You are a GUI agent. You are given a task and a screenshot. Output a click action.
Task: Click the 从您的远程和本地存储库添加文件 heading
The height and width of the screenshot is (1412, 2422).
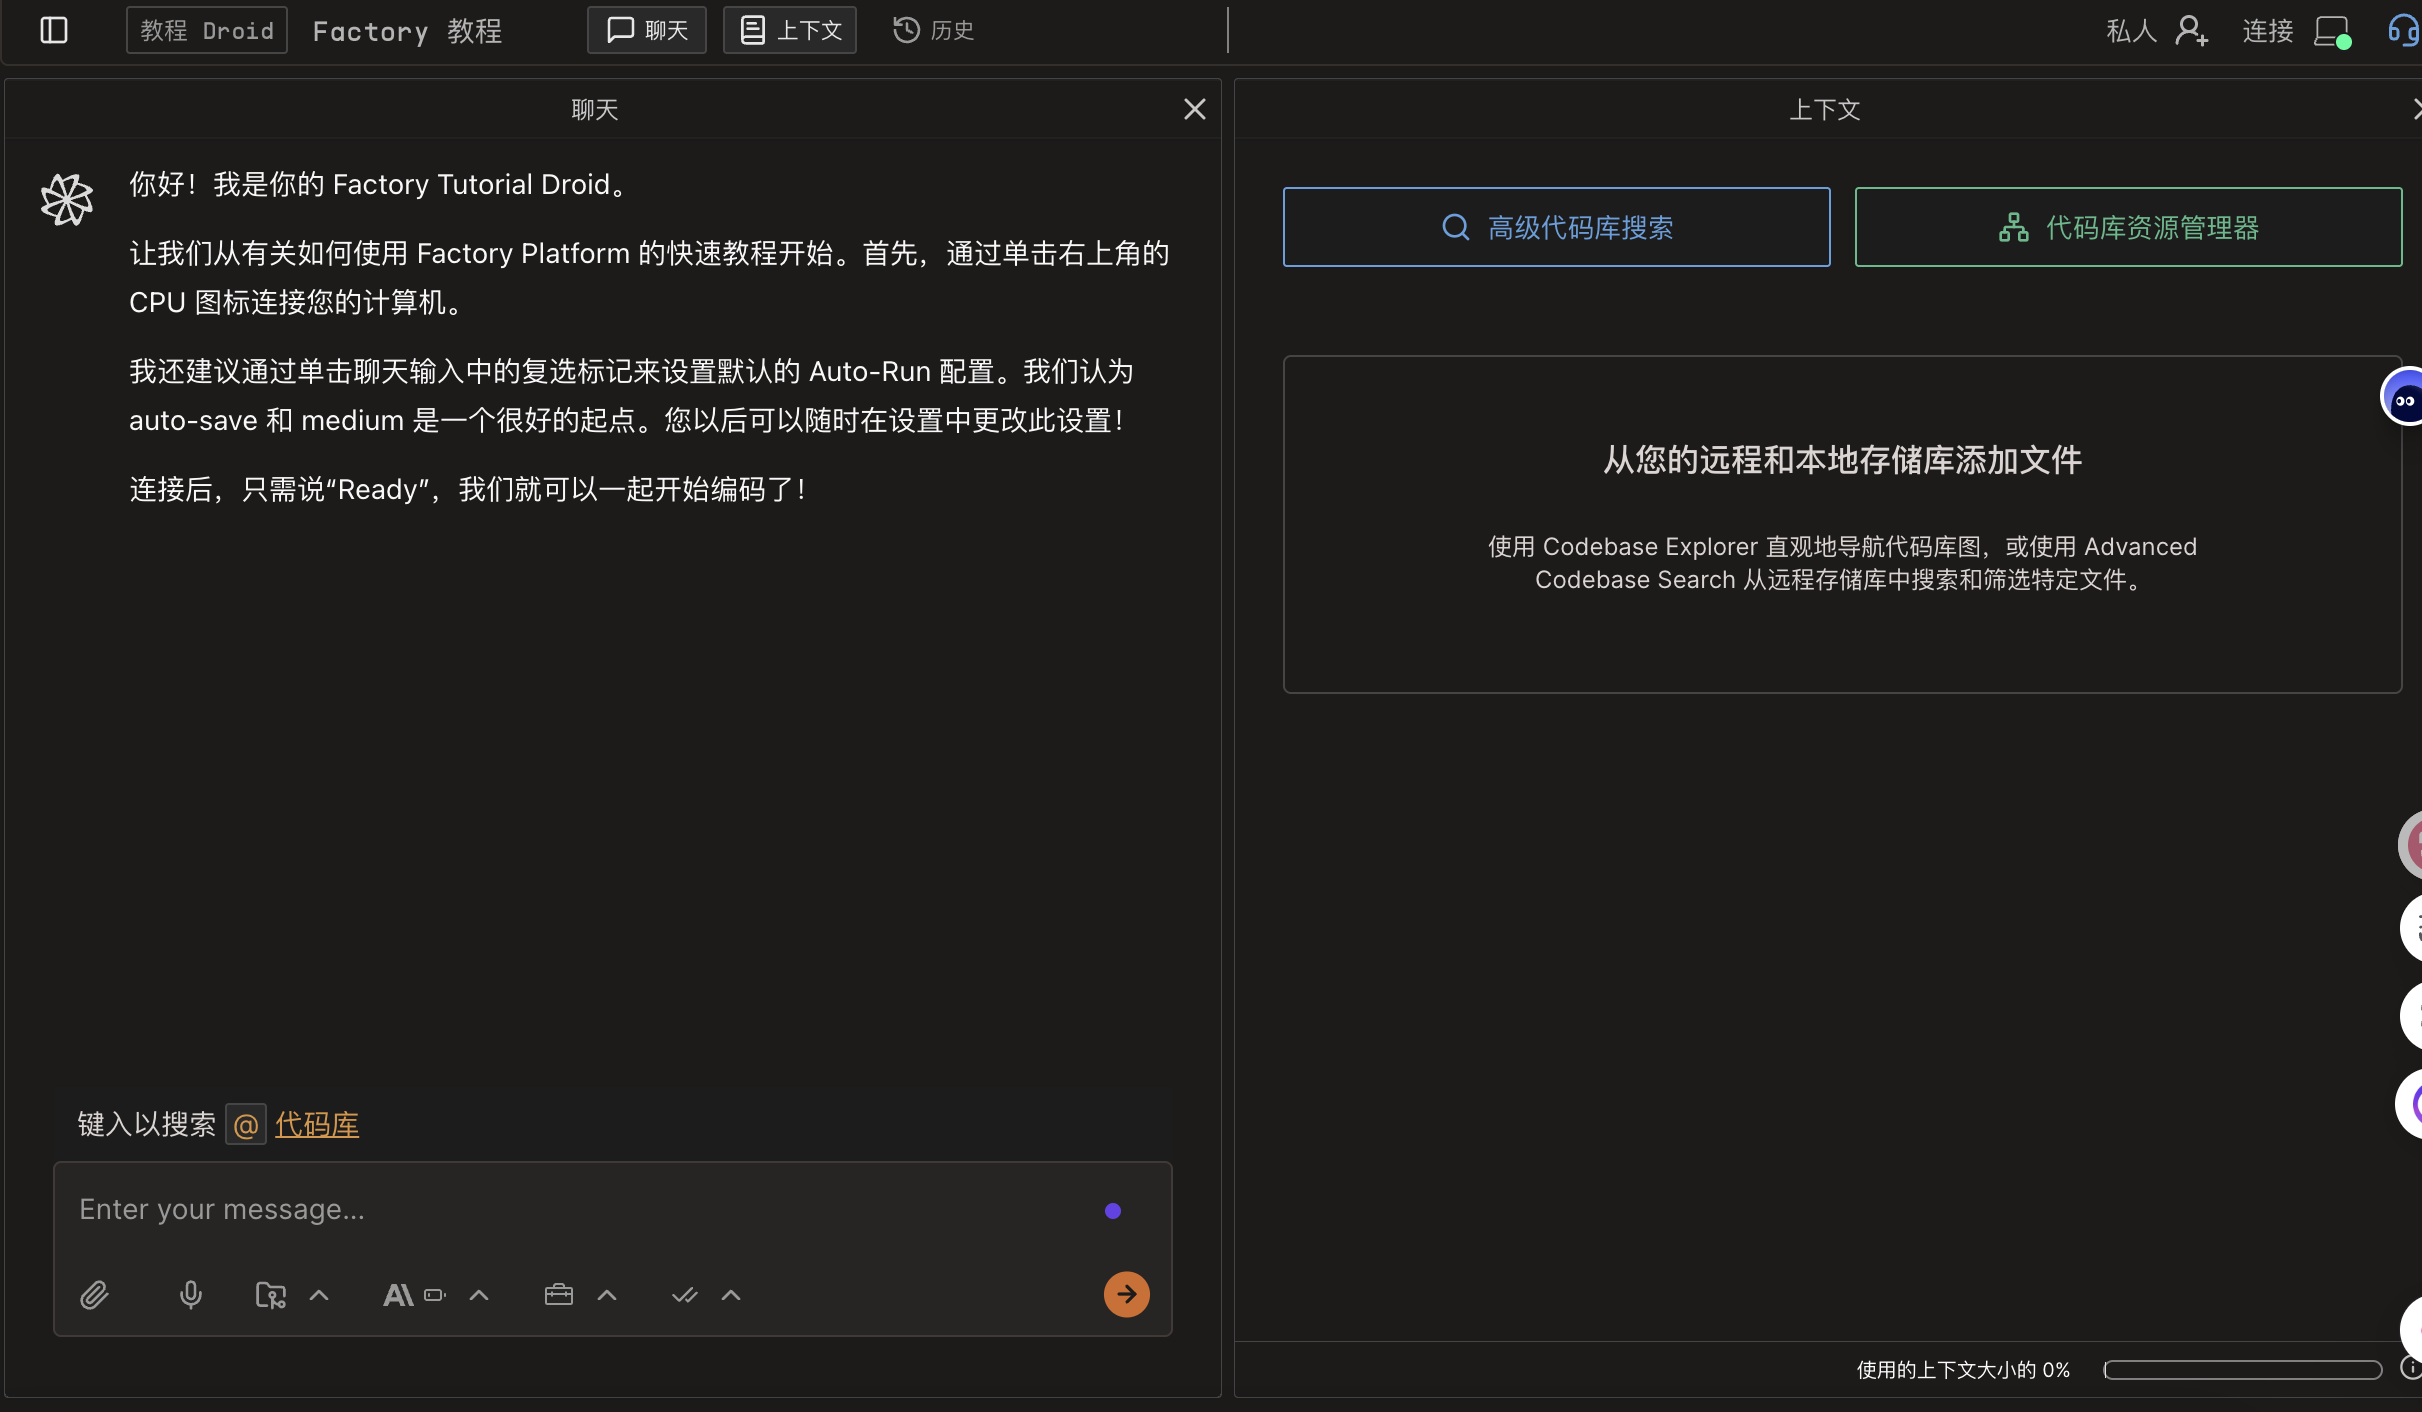1843,460
